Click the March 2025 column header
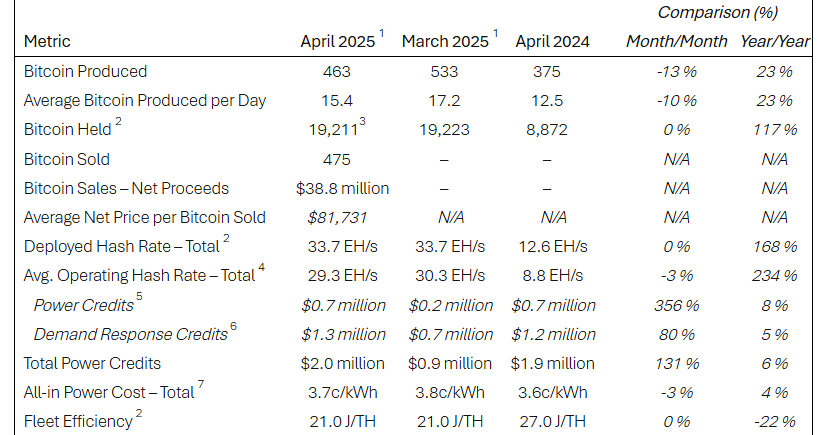The height and width of the screenshot is (435, 819). click(x=445, y=42)
